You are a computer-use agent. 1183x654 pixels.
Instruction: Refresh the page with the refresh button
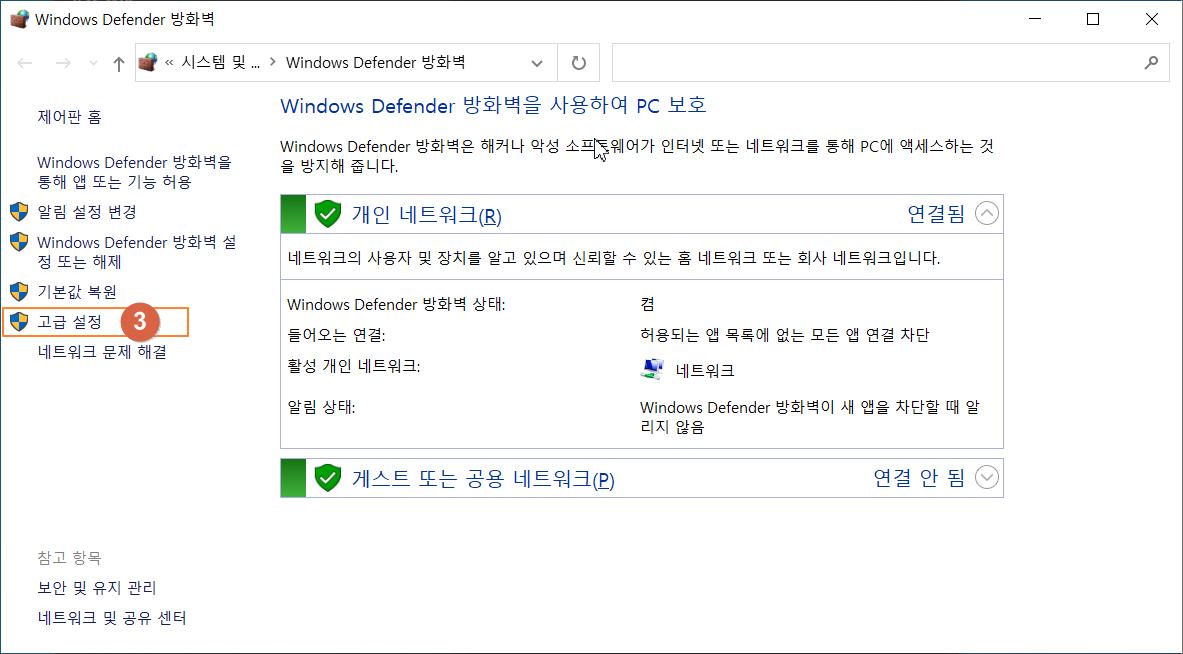pyautogui.click(x=579, y=63)
